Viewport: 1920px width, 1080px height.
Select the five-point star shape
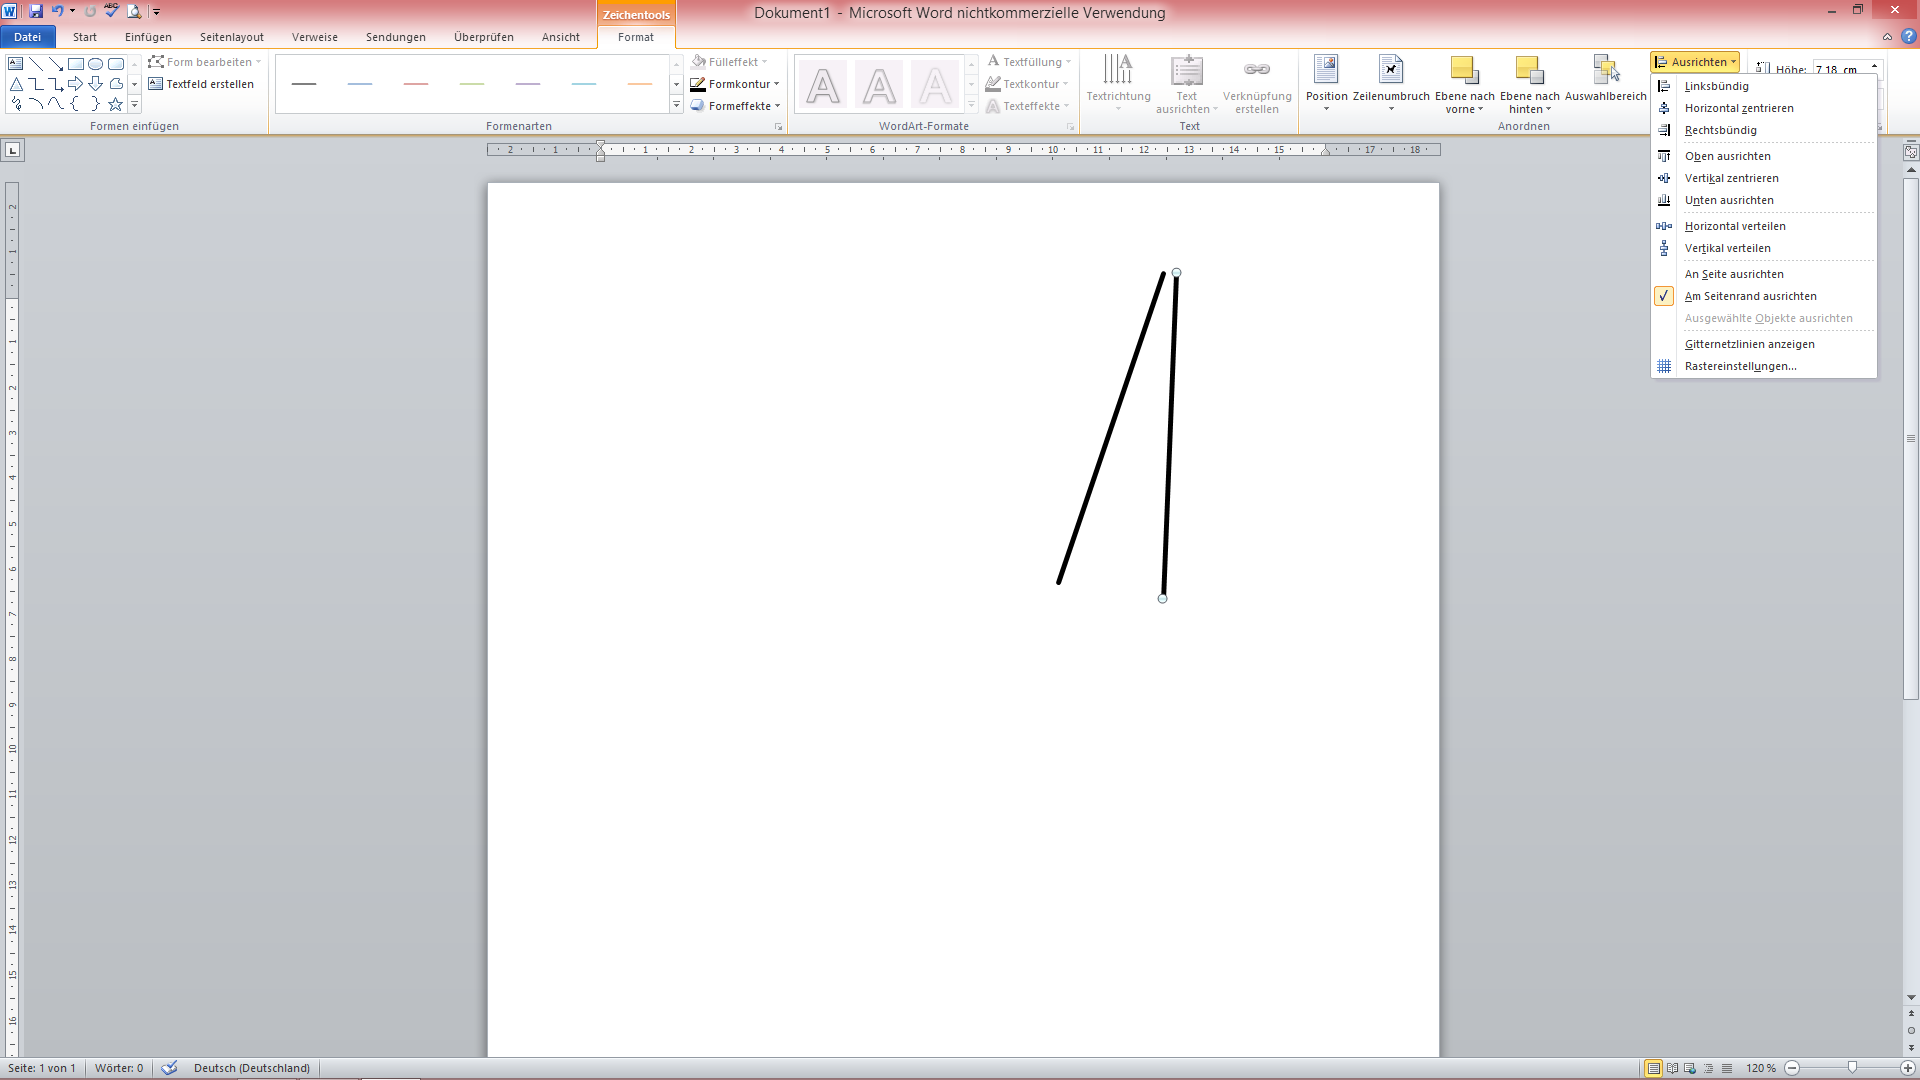point(116,104)
